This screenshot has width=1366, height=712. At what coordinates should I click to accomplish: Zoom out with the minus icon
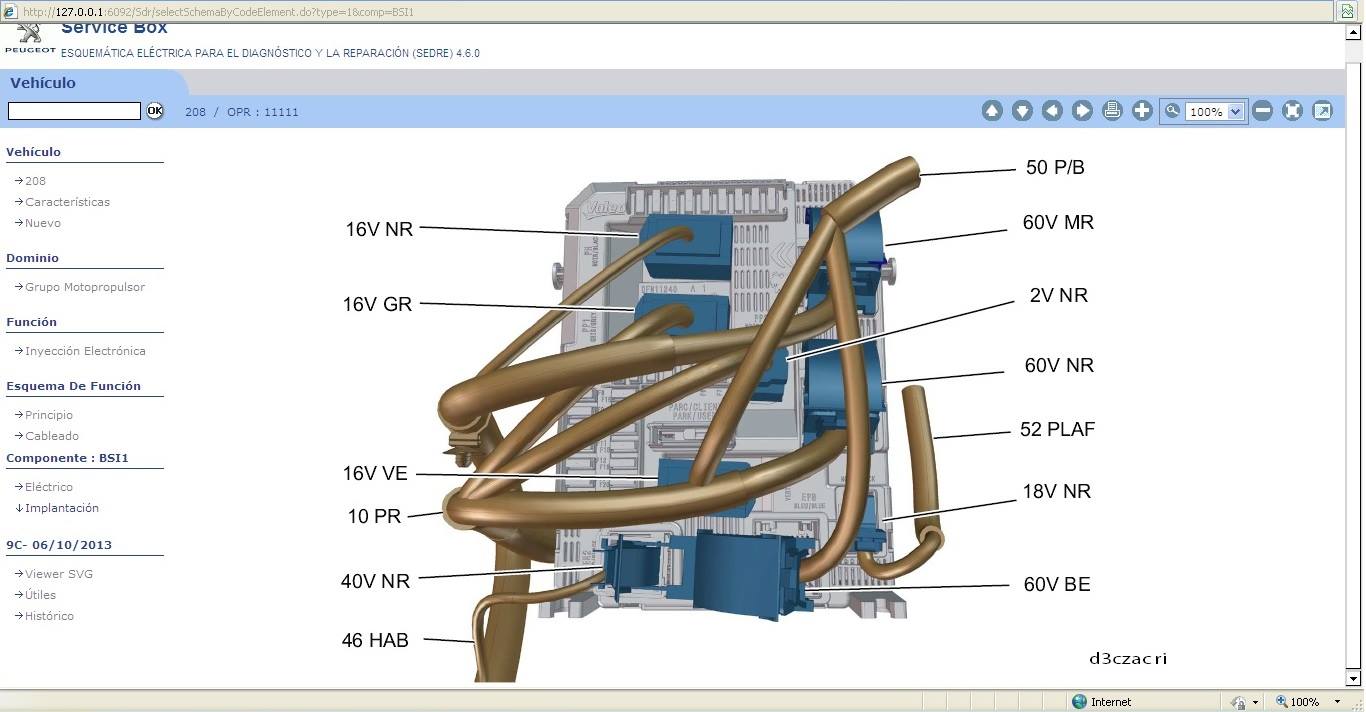1262,111
